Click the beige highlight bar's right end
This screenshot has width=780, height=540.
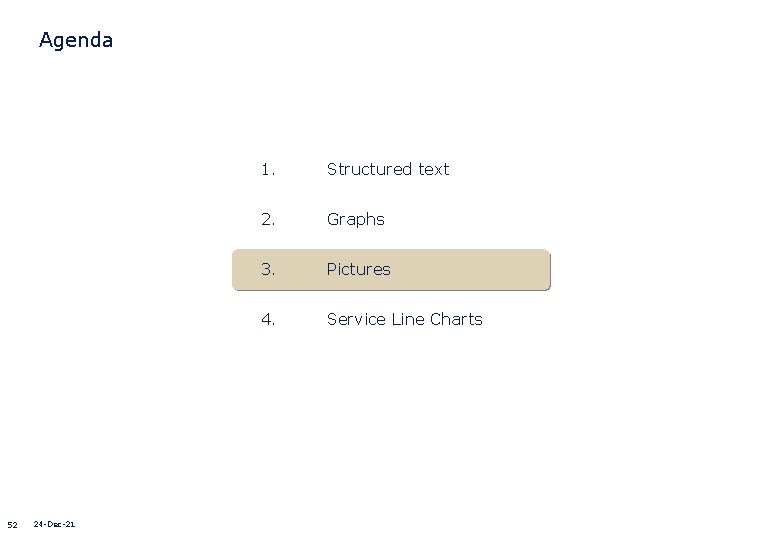[545, 270]
